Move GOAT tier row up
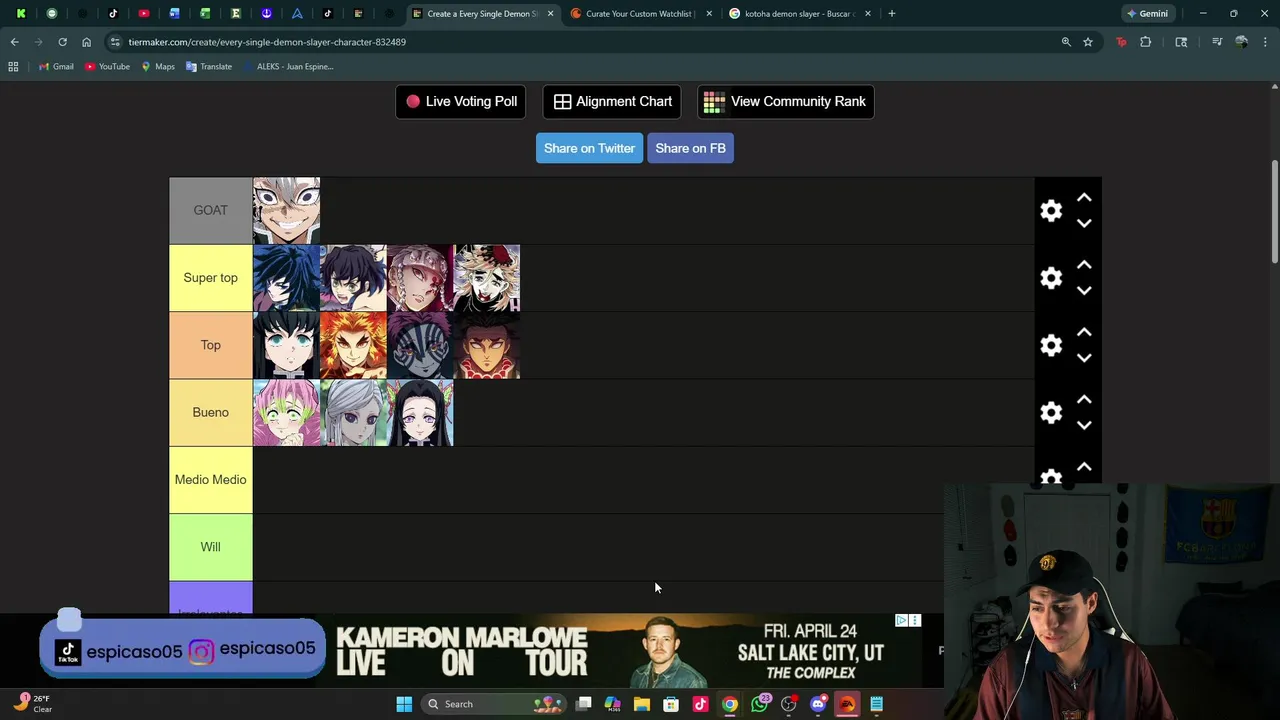The image size is (1280, 720). pyautogui.click(x=1084, y=198)
